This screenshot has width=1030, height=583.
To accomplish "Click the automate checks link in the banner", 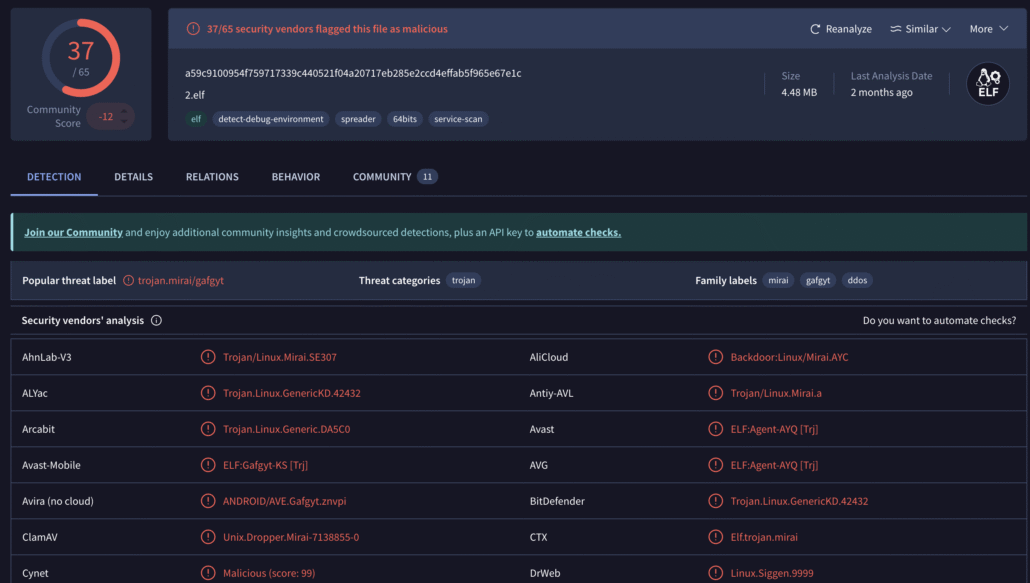I will (578, 232).
